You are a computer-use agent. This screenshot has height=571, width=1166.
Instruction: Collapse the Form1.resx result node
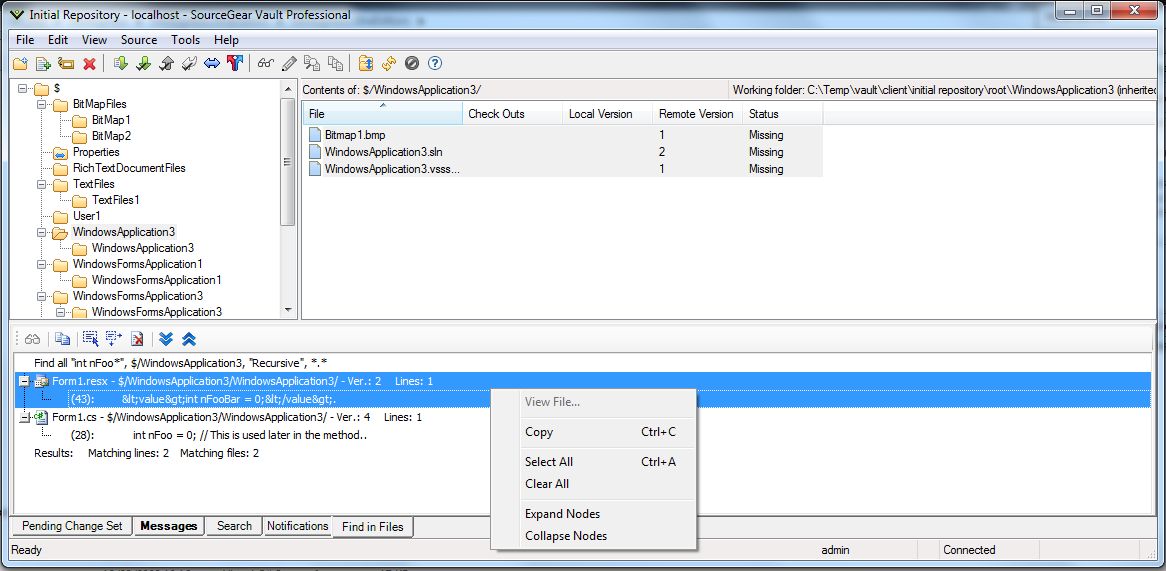tap(25, 381)
